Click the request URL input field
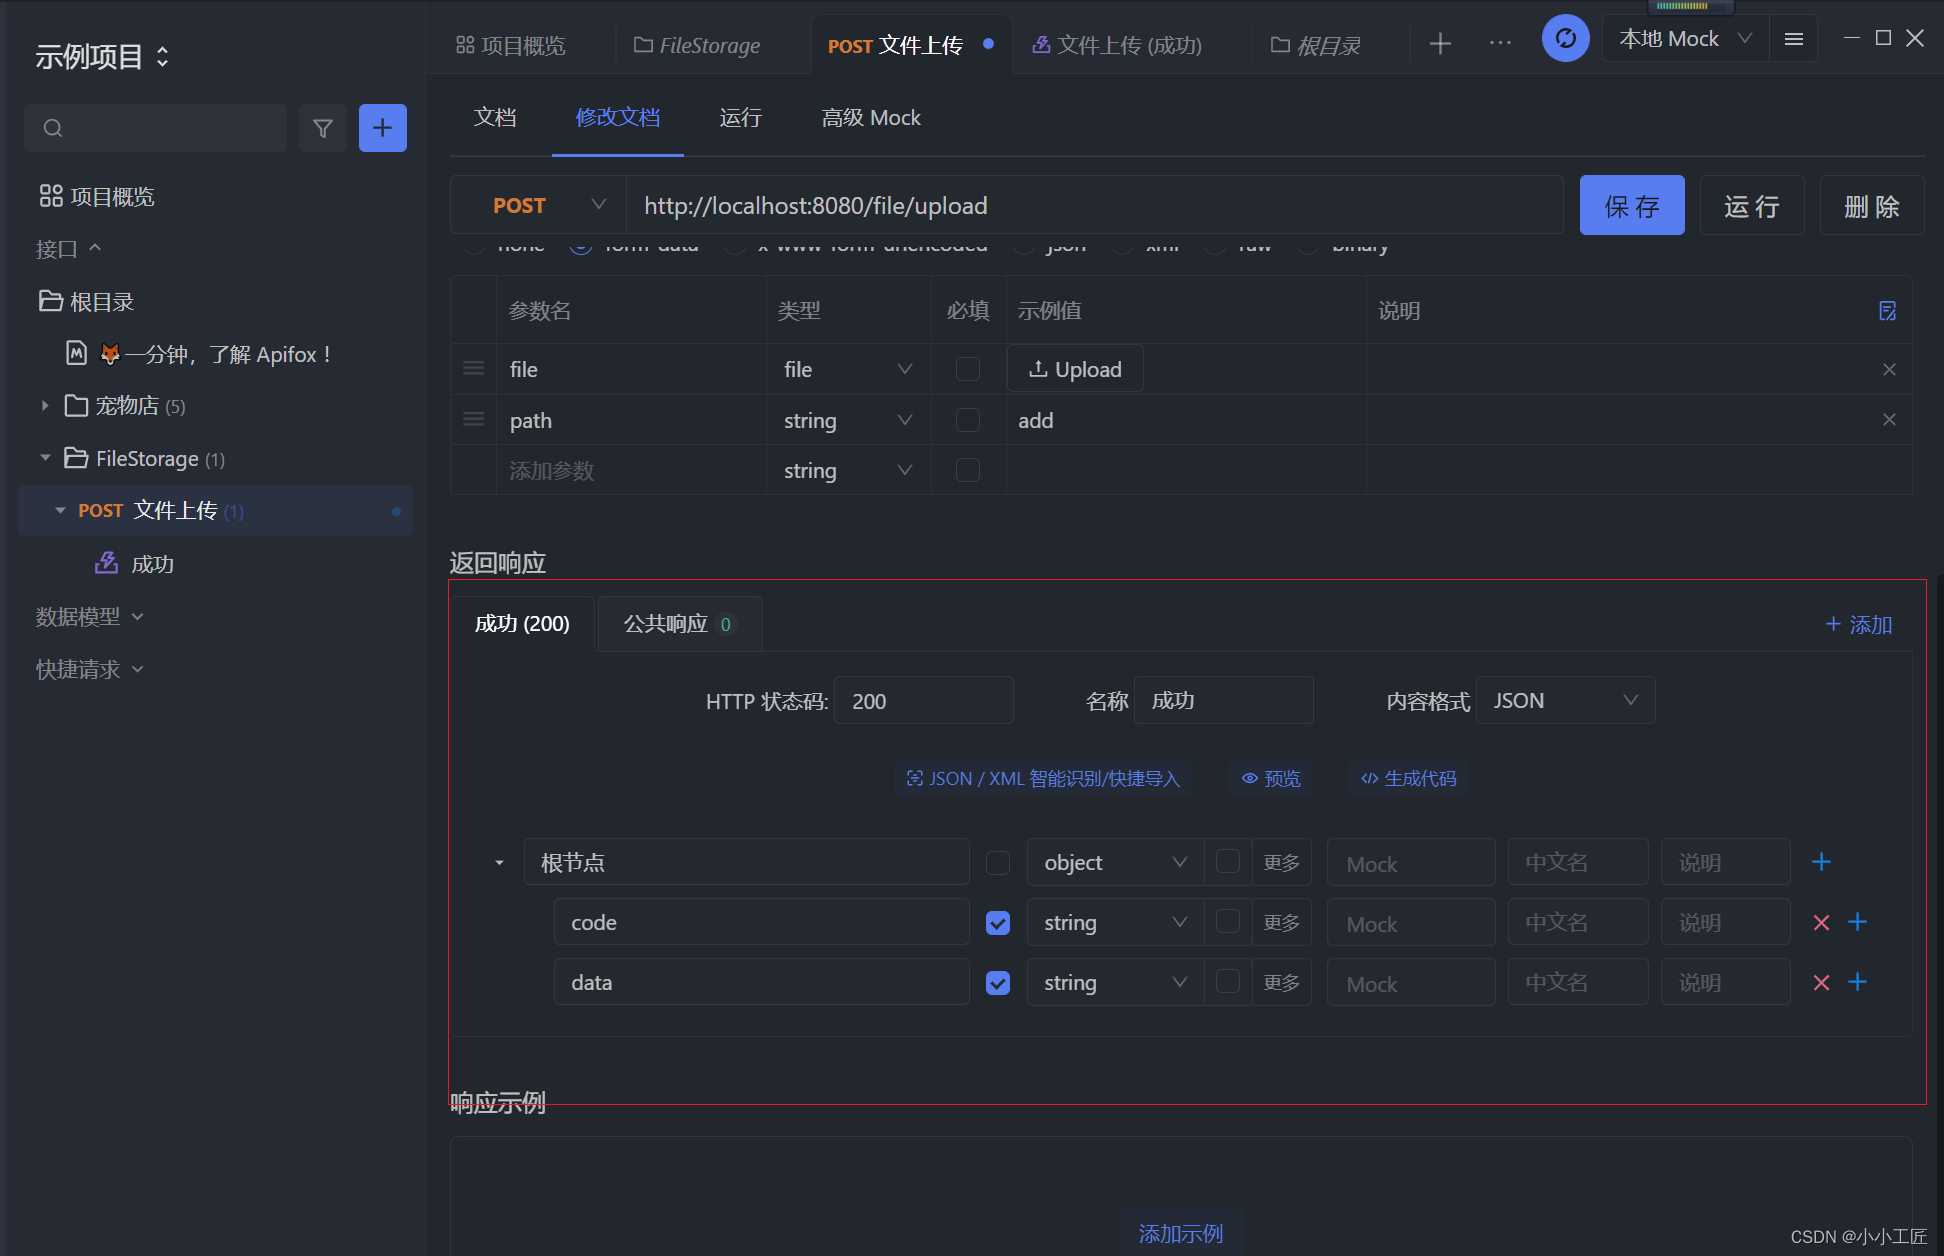The image size is (1944, 1256). pyautogui.click(x=1095, y=205)
